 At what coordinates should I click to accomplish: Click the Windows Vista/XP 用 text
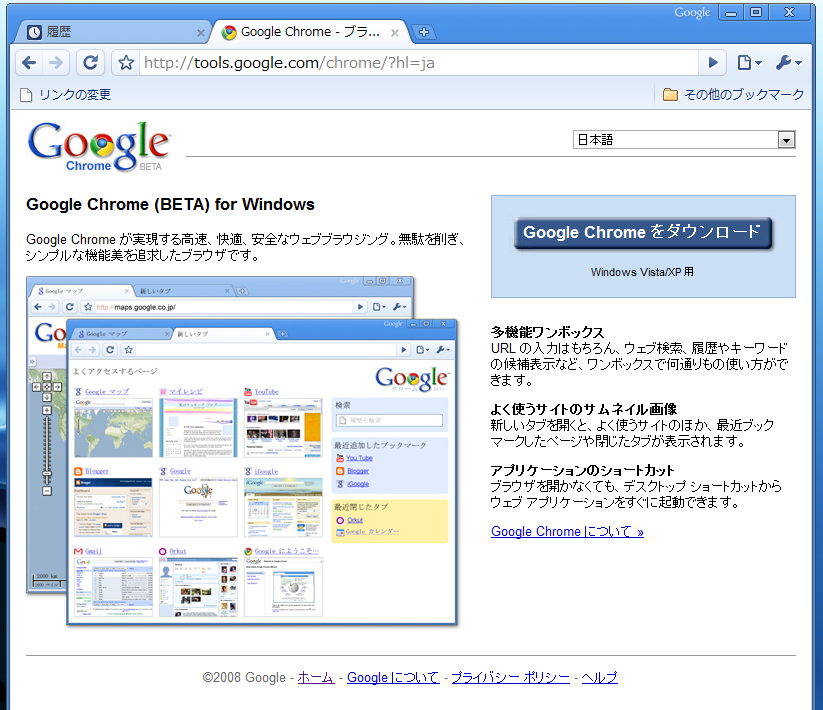tap(642, 272)
